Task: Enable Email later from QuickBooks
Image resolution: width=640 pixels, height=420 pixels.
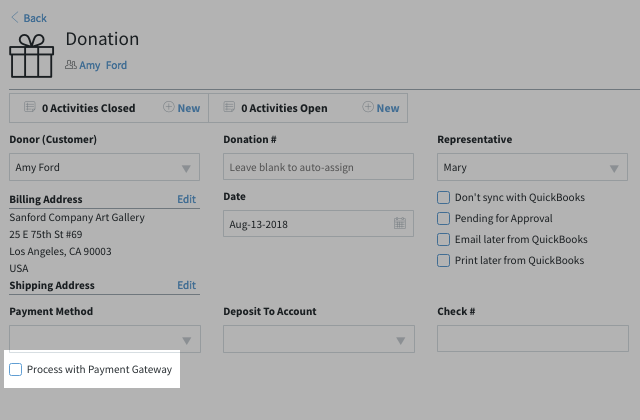Action: 443,239
